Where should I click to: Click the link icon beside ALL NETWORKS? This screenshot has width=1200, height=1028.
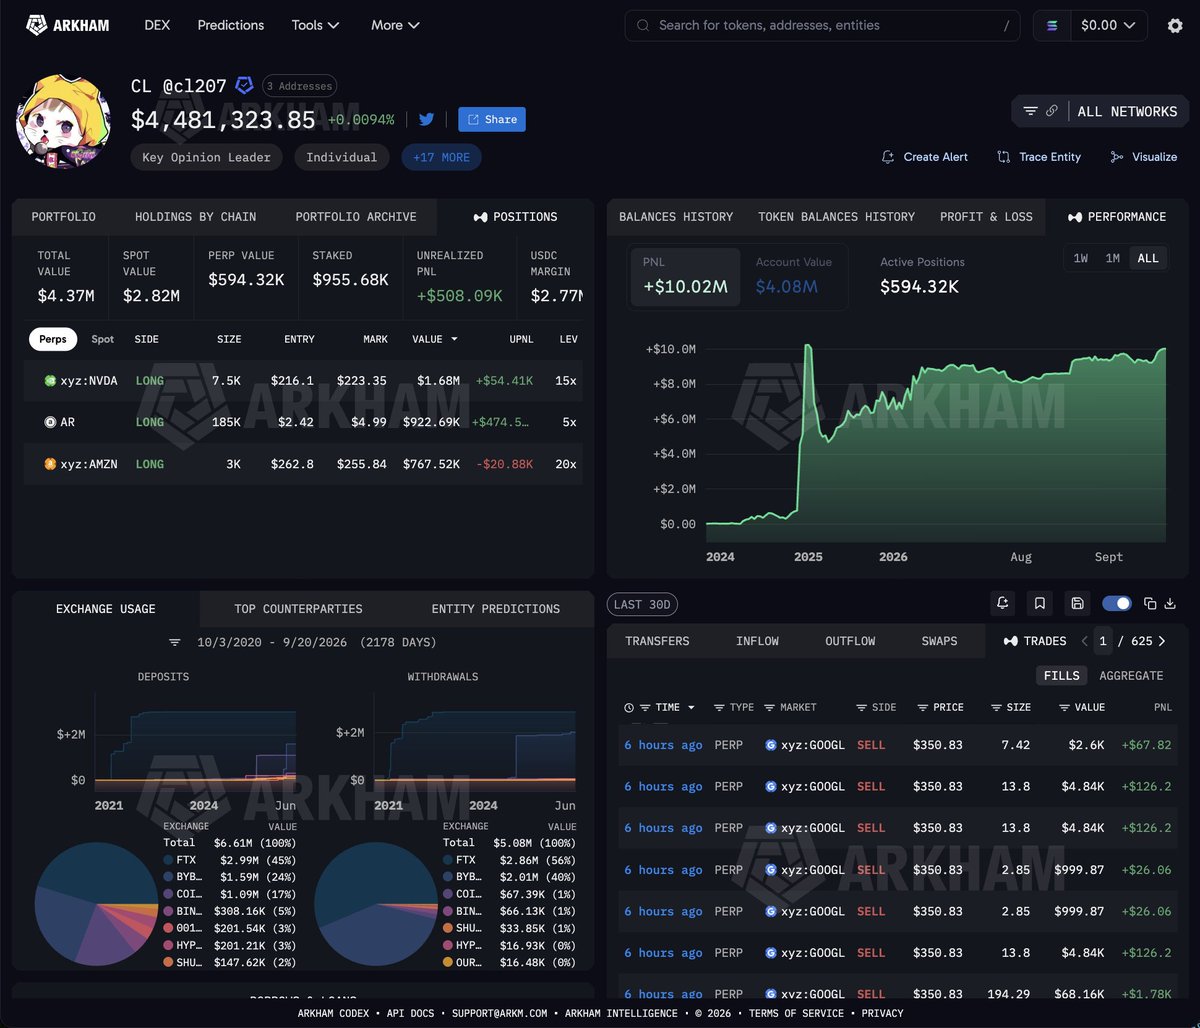click(x=1052, y=111)
